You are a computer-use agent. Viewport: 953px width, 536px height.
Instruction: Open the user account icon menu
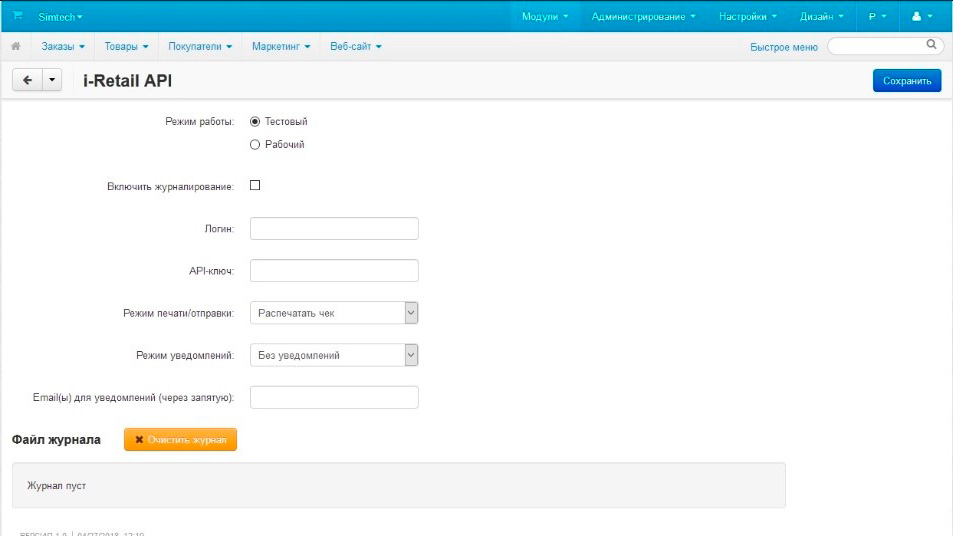pyautogui.click(x=922, y=16)
